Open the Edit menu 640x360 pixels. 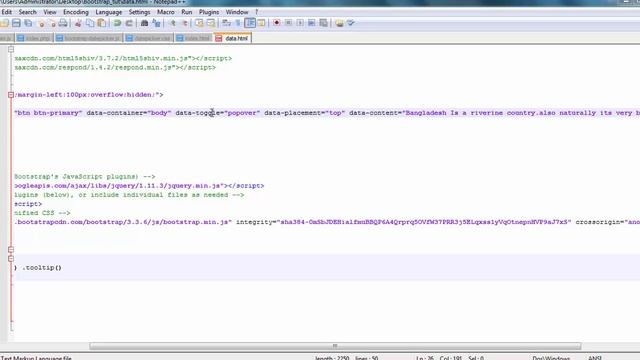click(x=7, y=12)
